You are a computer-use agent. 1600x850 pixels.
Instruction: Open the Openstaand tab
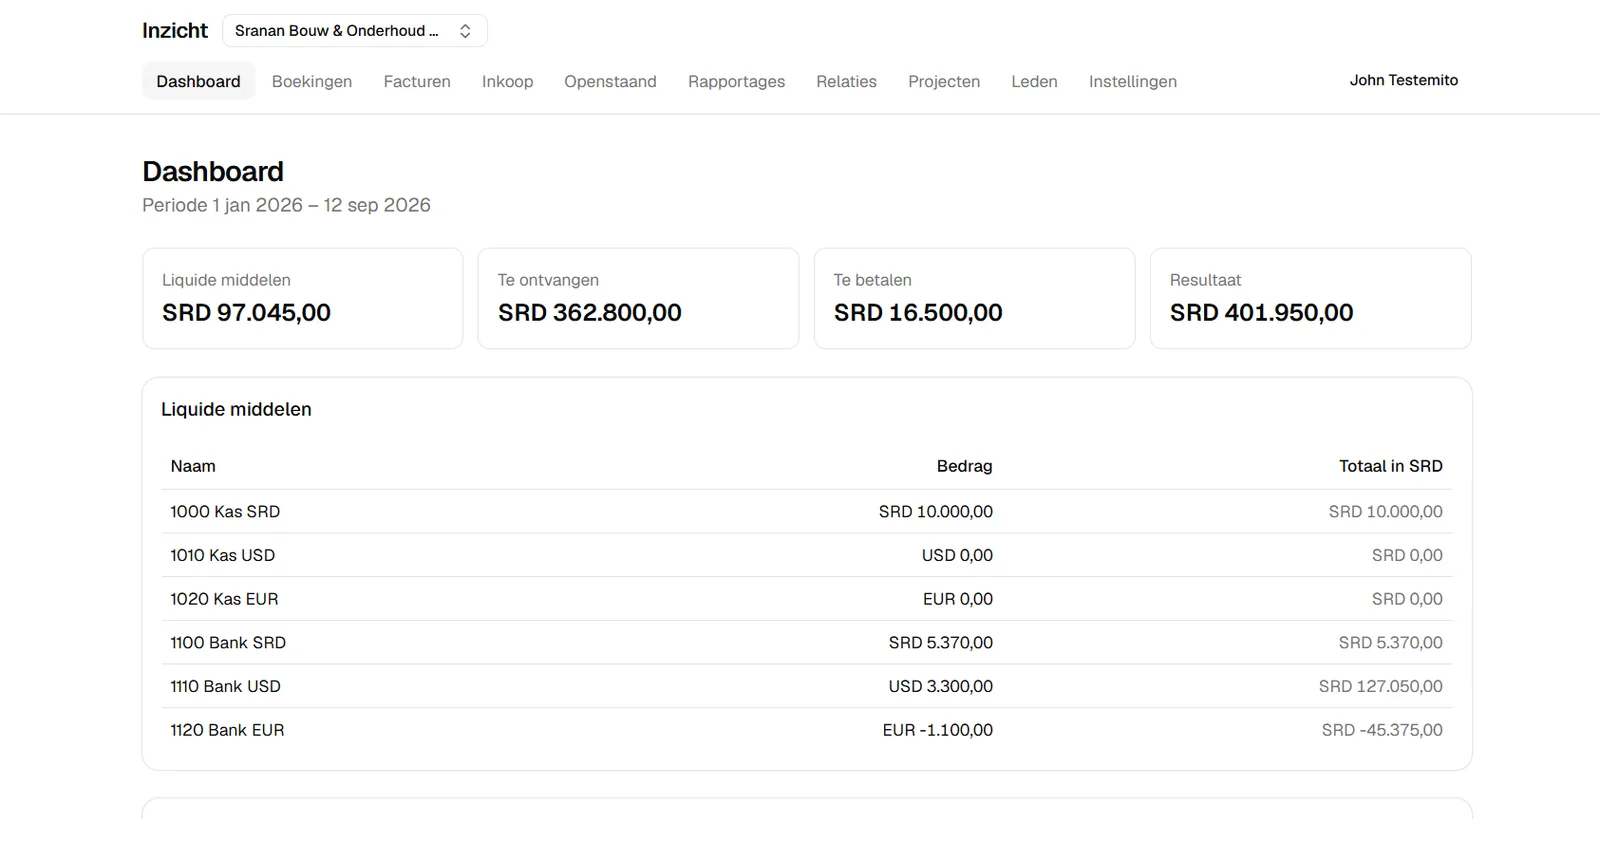click(x=610, y=81)
